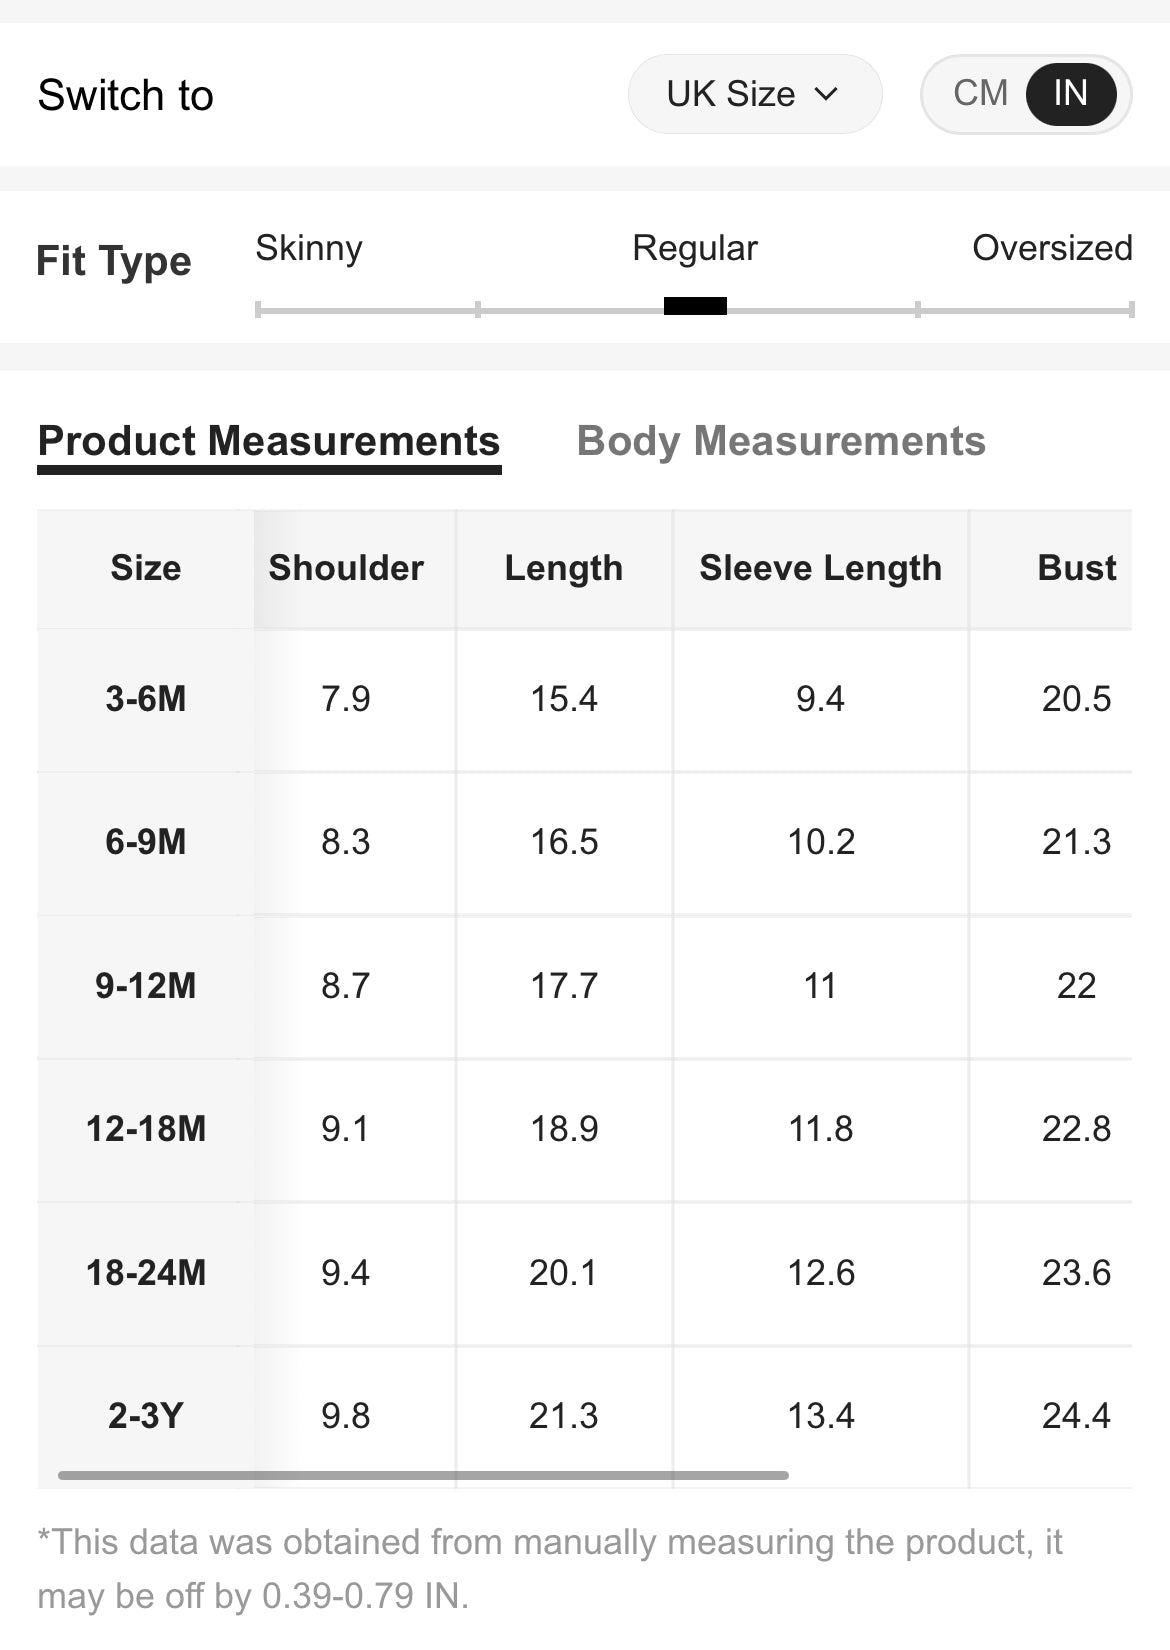
Task: Click the Skinny fit type label
Action: (309, 248)
